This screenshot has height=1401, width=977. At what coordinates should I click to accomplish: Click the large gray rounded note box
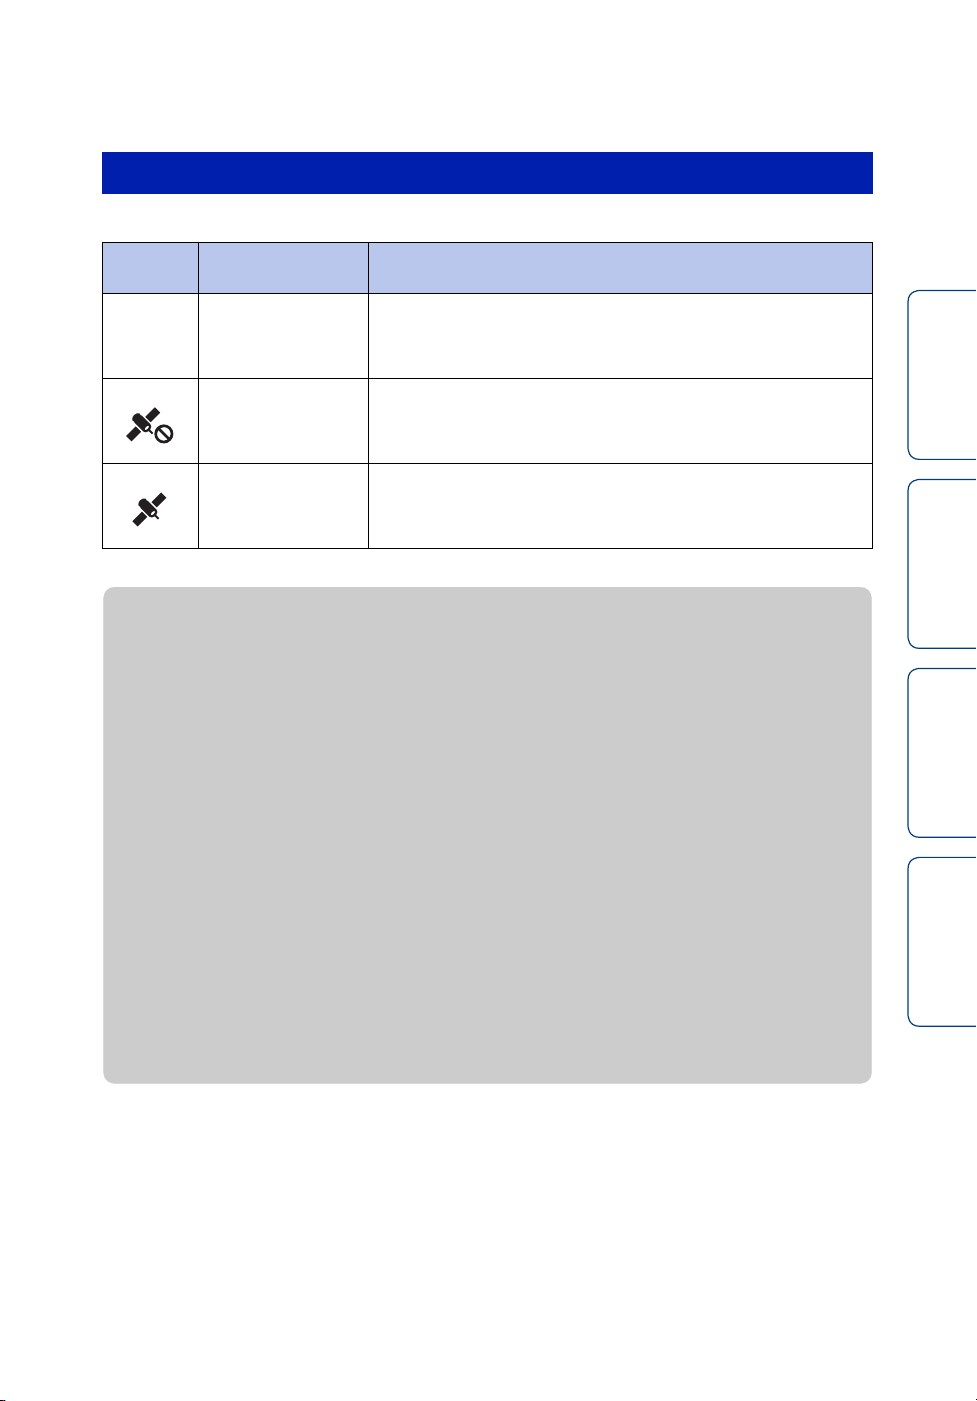coord(487,835)
